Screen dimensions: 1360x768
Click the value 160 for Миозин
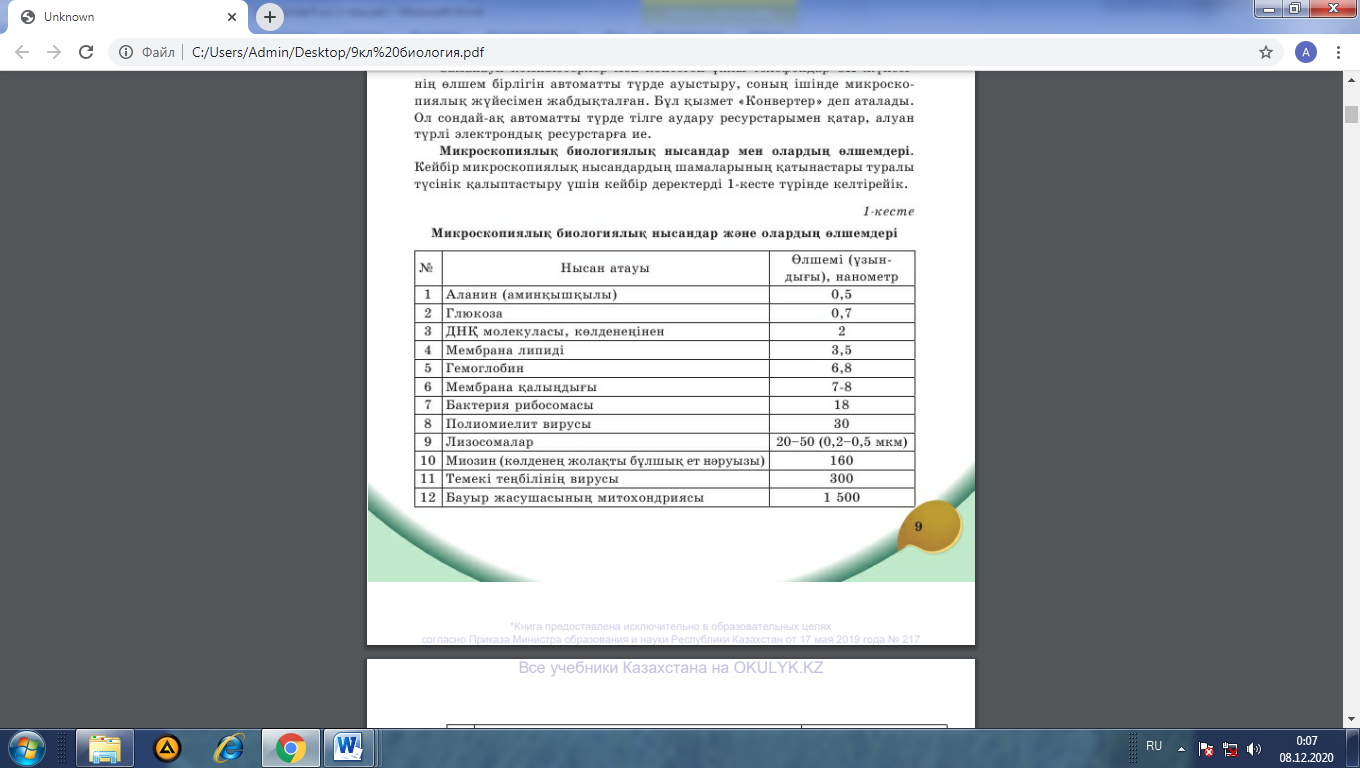(841, 460)
